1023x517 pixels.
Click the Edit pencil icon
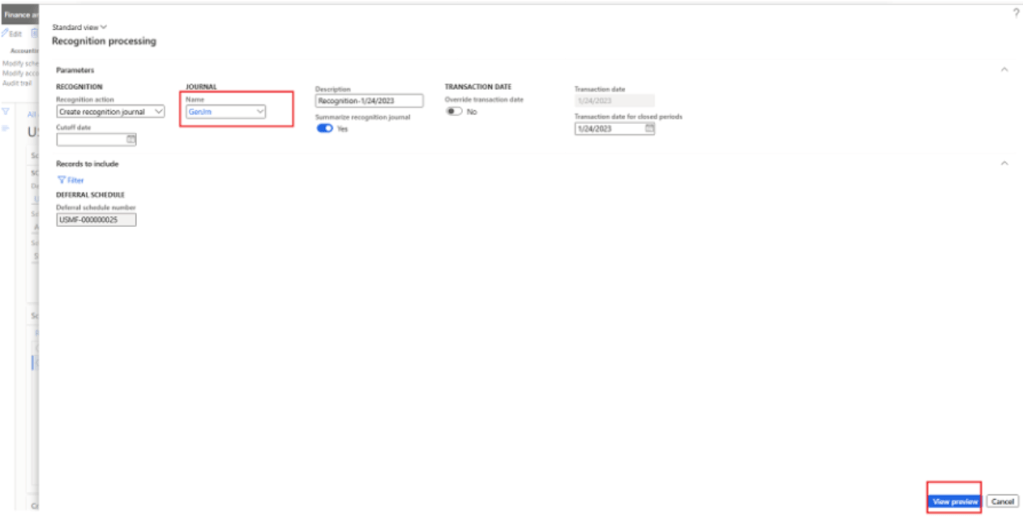click(x=5, y=33)
